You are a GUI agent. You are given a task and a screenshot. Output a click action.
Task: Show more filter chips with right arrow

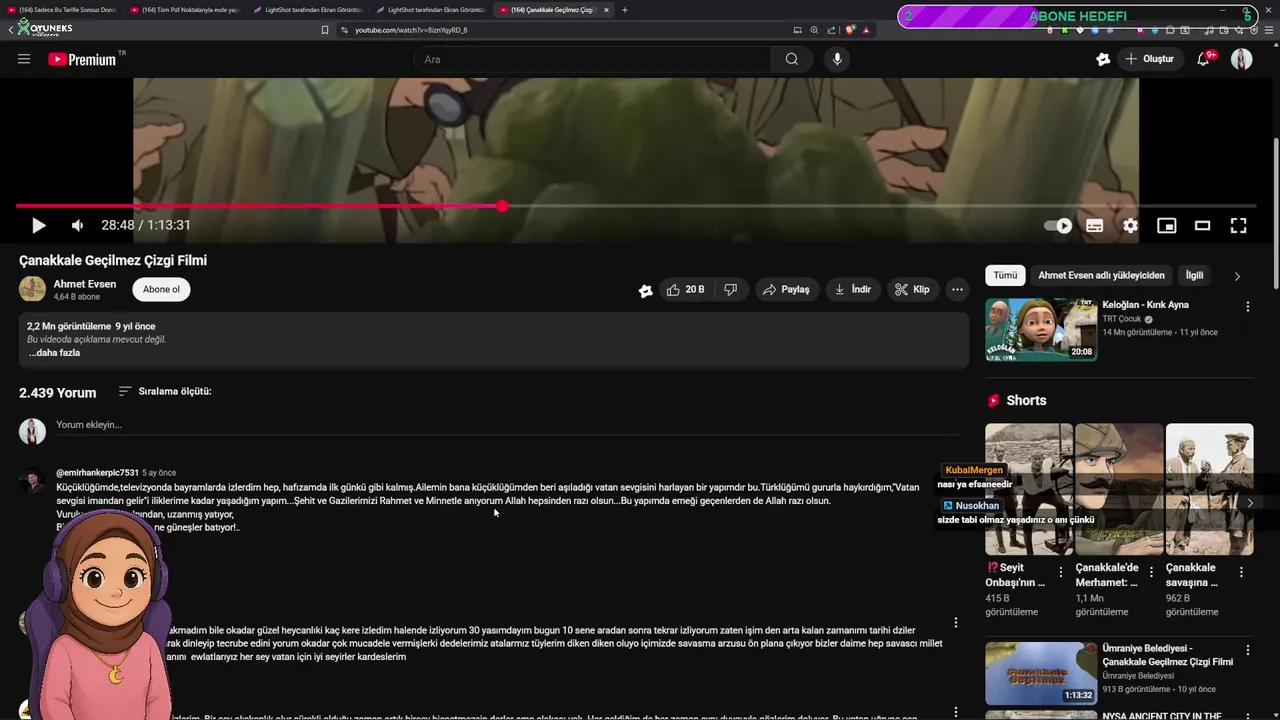point(1237,276)
